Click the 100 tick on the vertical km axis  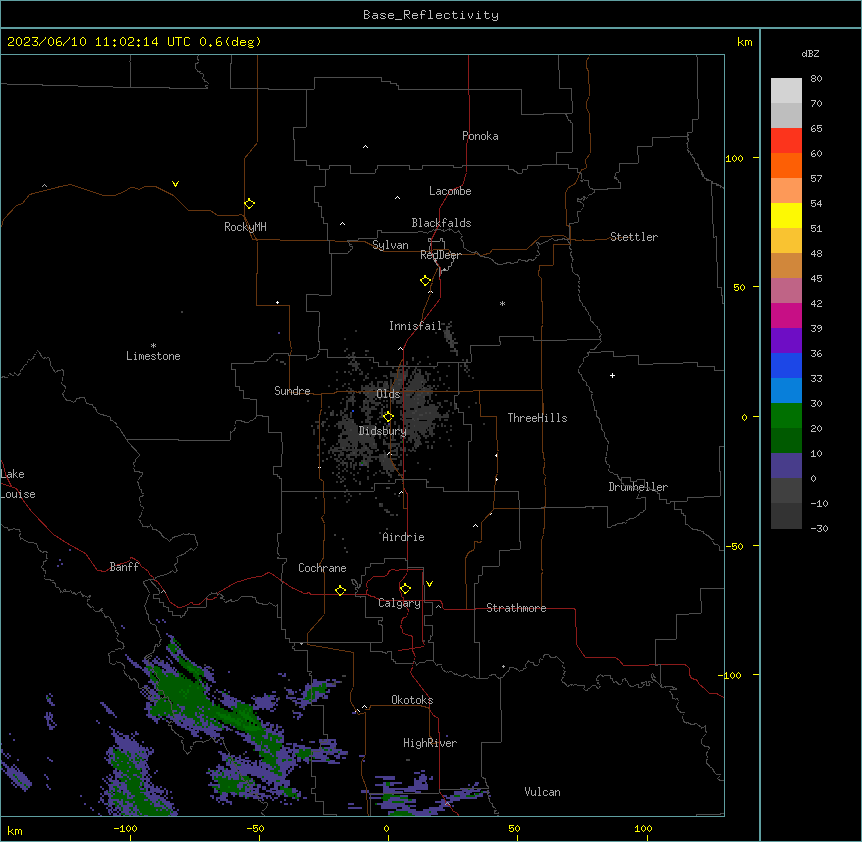734,158
